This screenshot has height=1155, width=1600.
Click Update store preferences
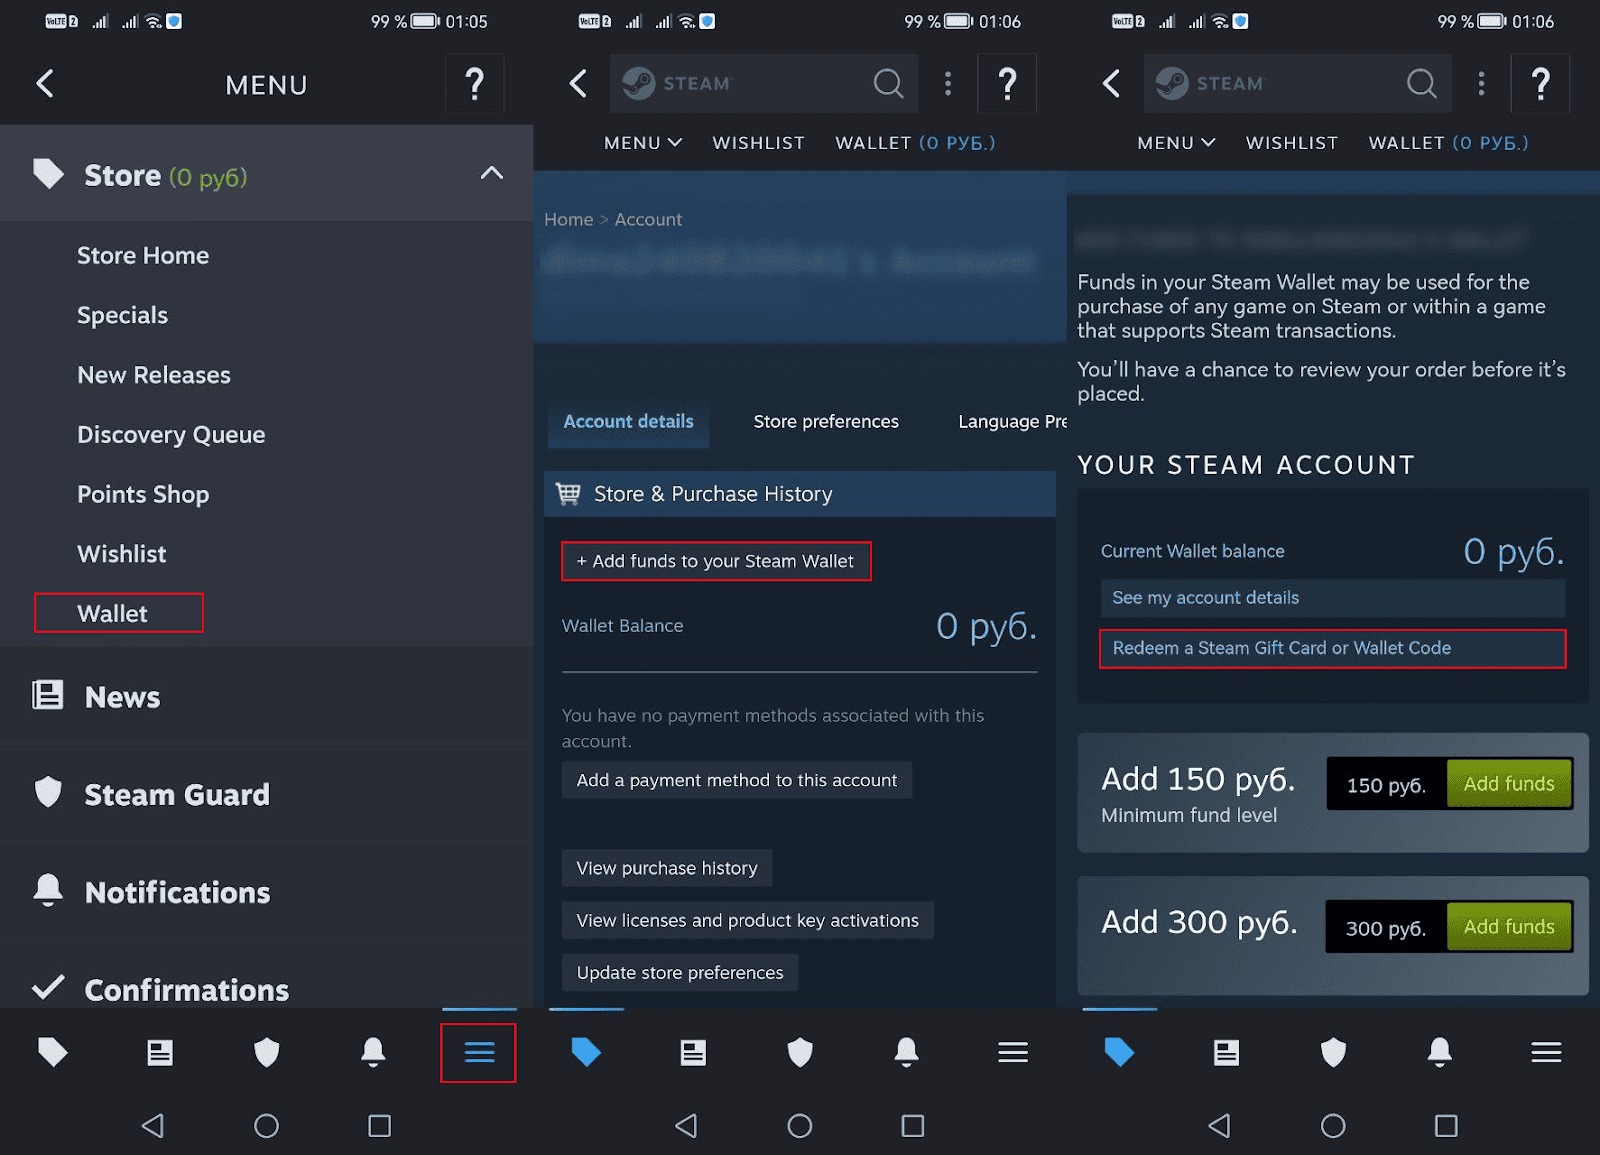tap(680, 972)
